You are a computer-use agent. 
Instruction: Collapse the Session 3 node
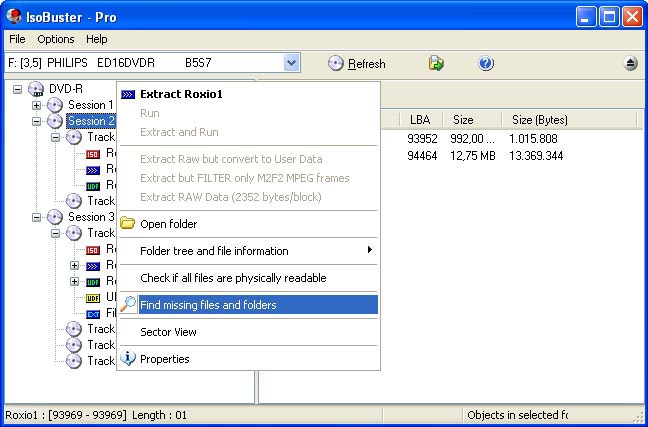coord(36,217)
